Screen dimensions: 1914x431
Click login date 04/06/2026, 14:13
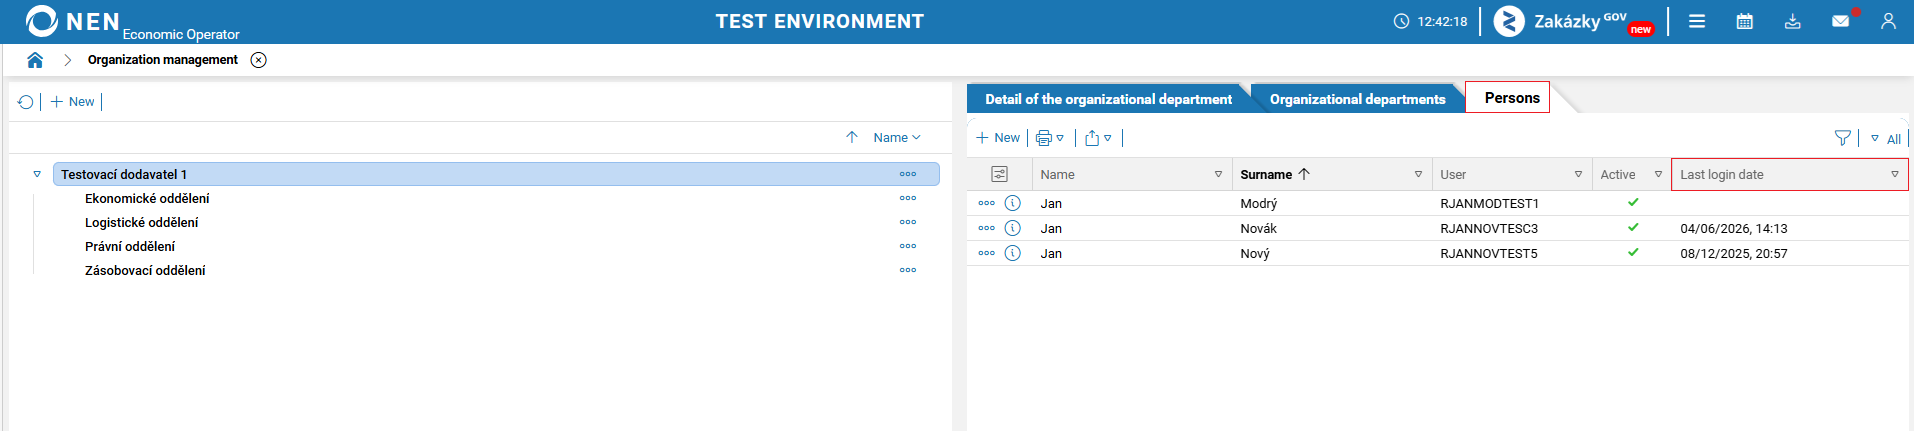pos(1734,228)
